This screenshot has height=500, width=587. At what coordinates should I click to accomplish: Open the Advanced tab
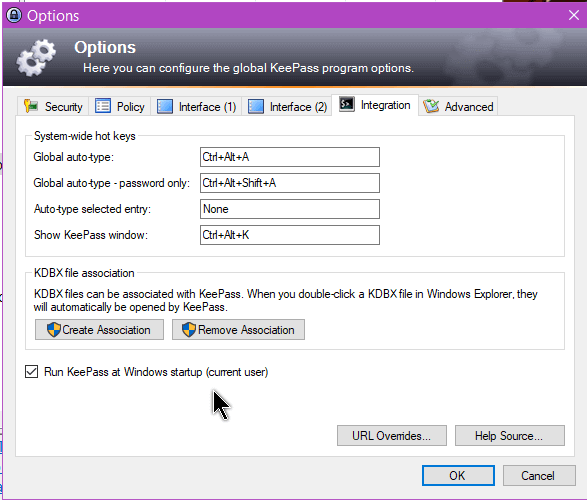[x=458, y=107]
